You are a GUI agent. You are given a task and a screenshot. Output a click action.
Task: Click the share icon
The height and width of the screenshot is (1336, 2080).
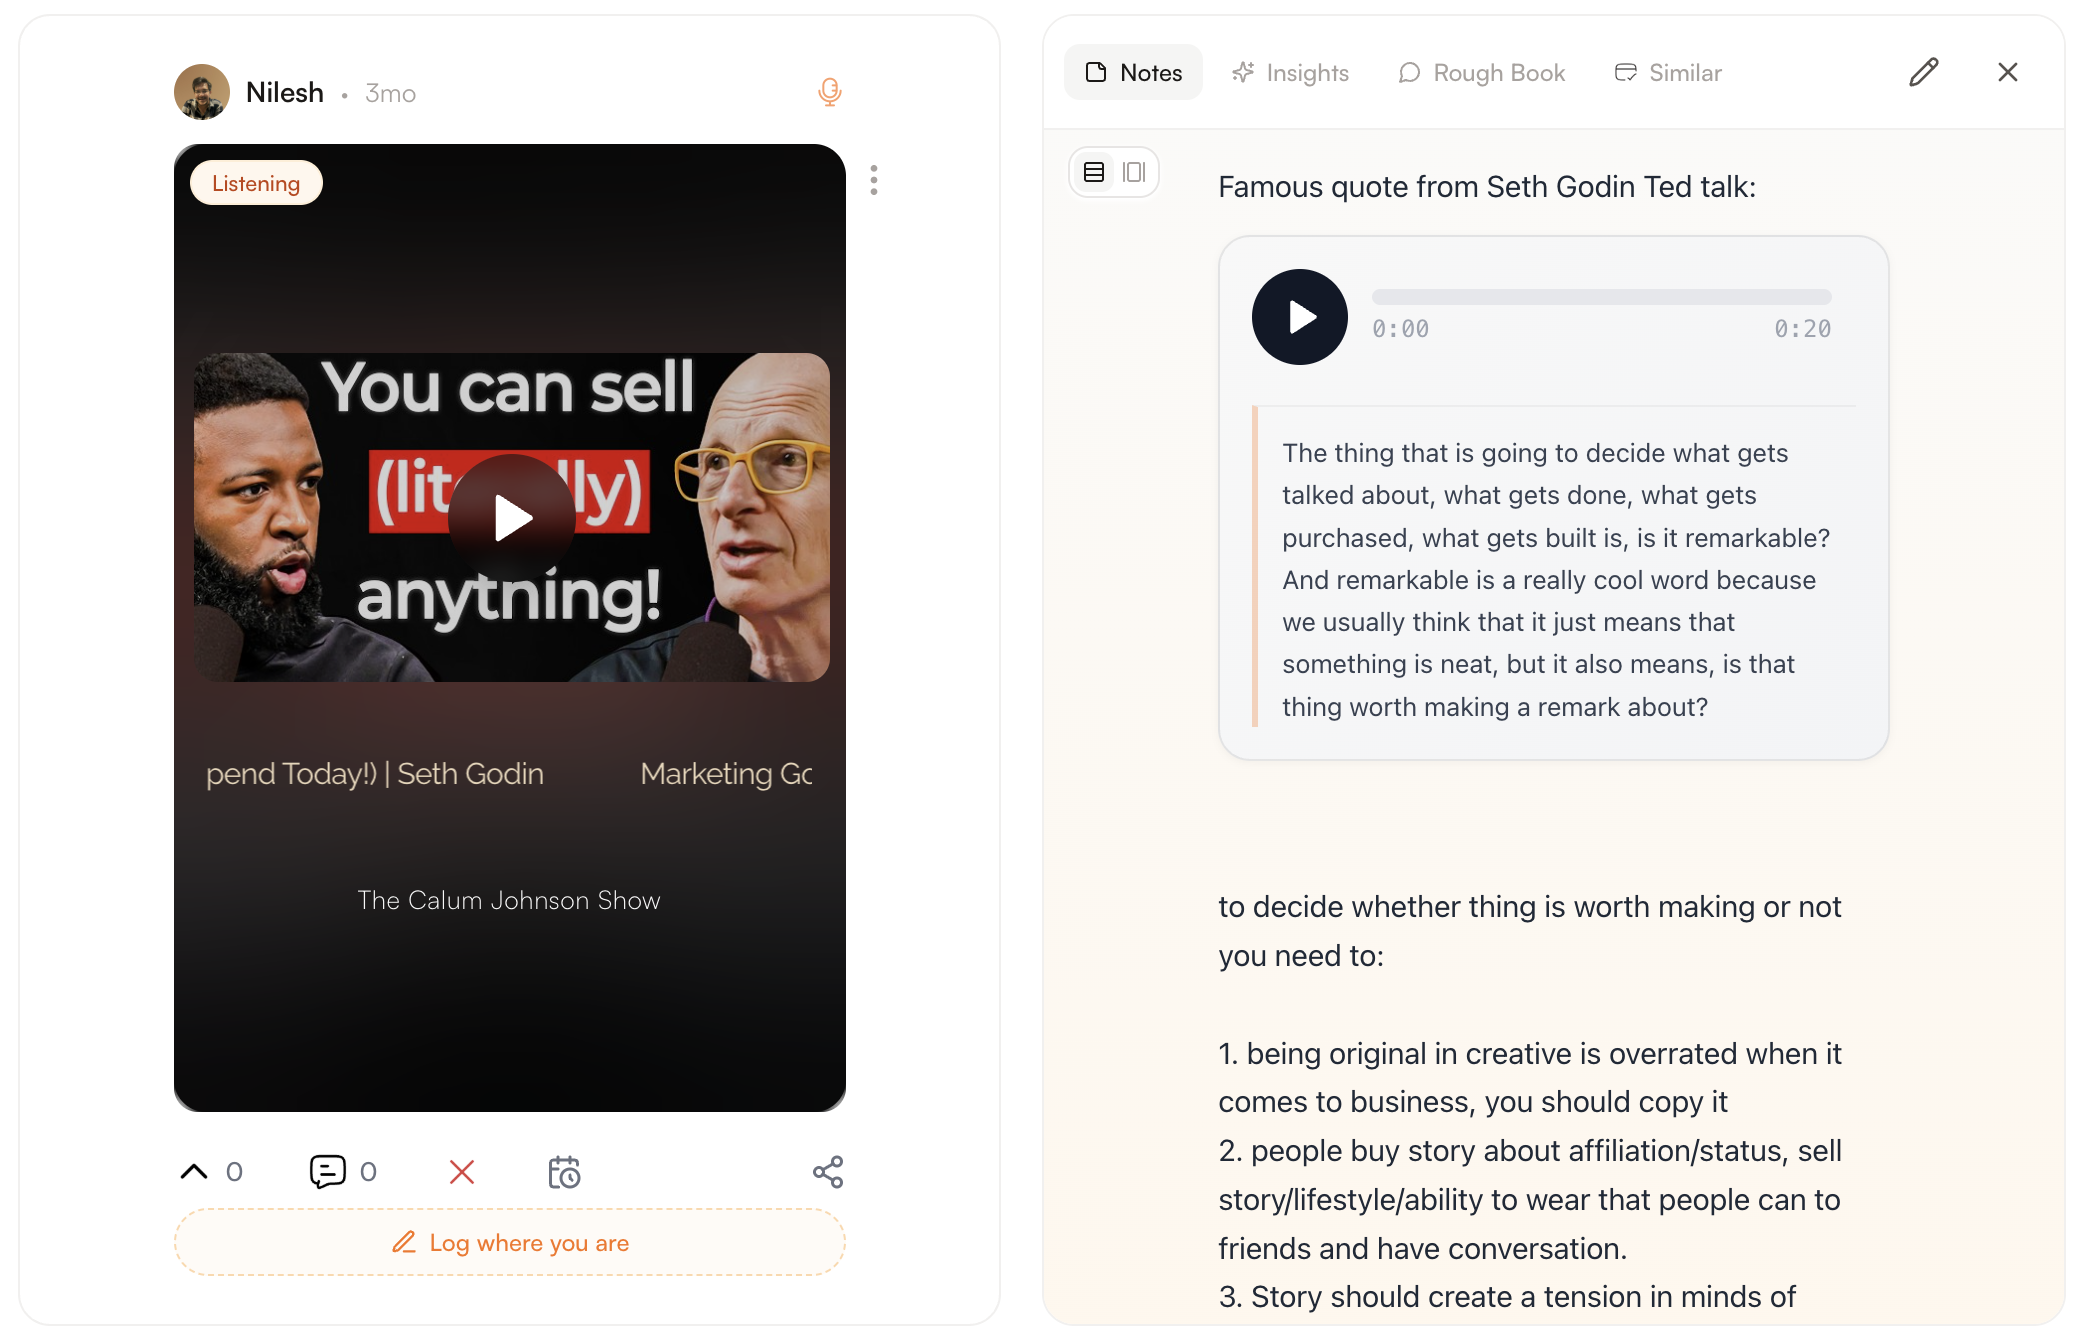point(828,1171)
